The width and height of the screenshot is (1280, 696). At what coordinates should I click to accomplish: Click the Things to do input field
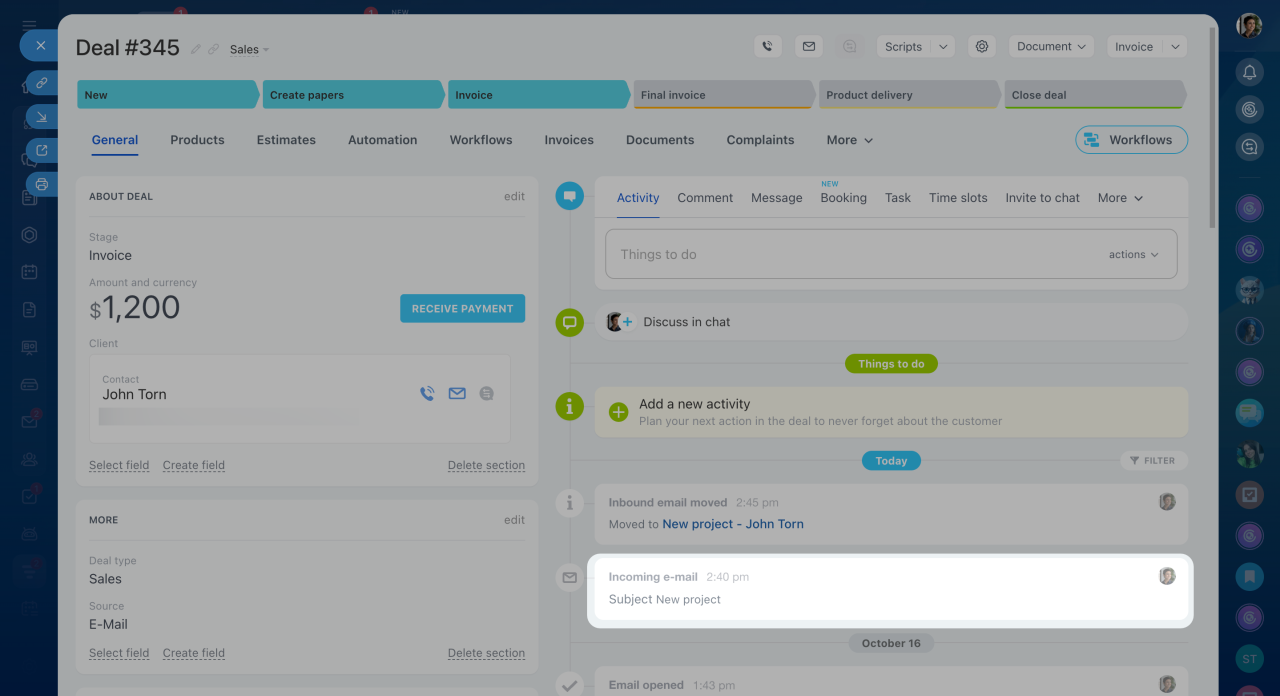850,255
